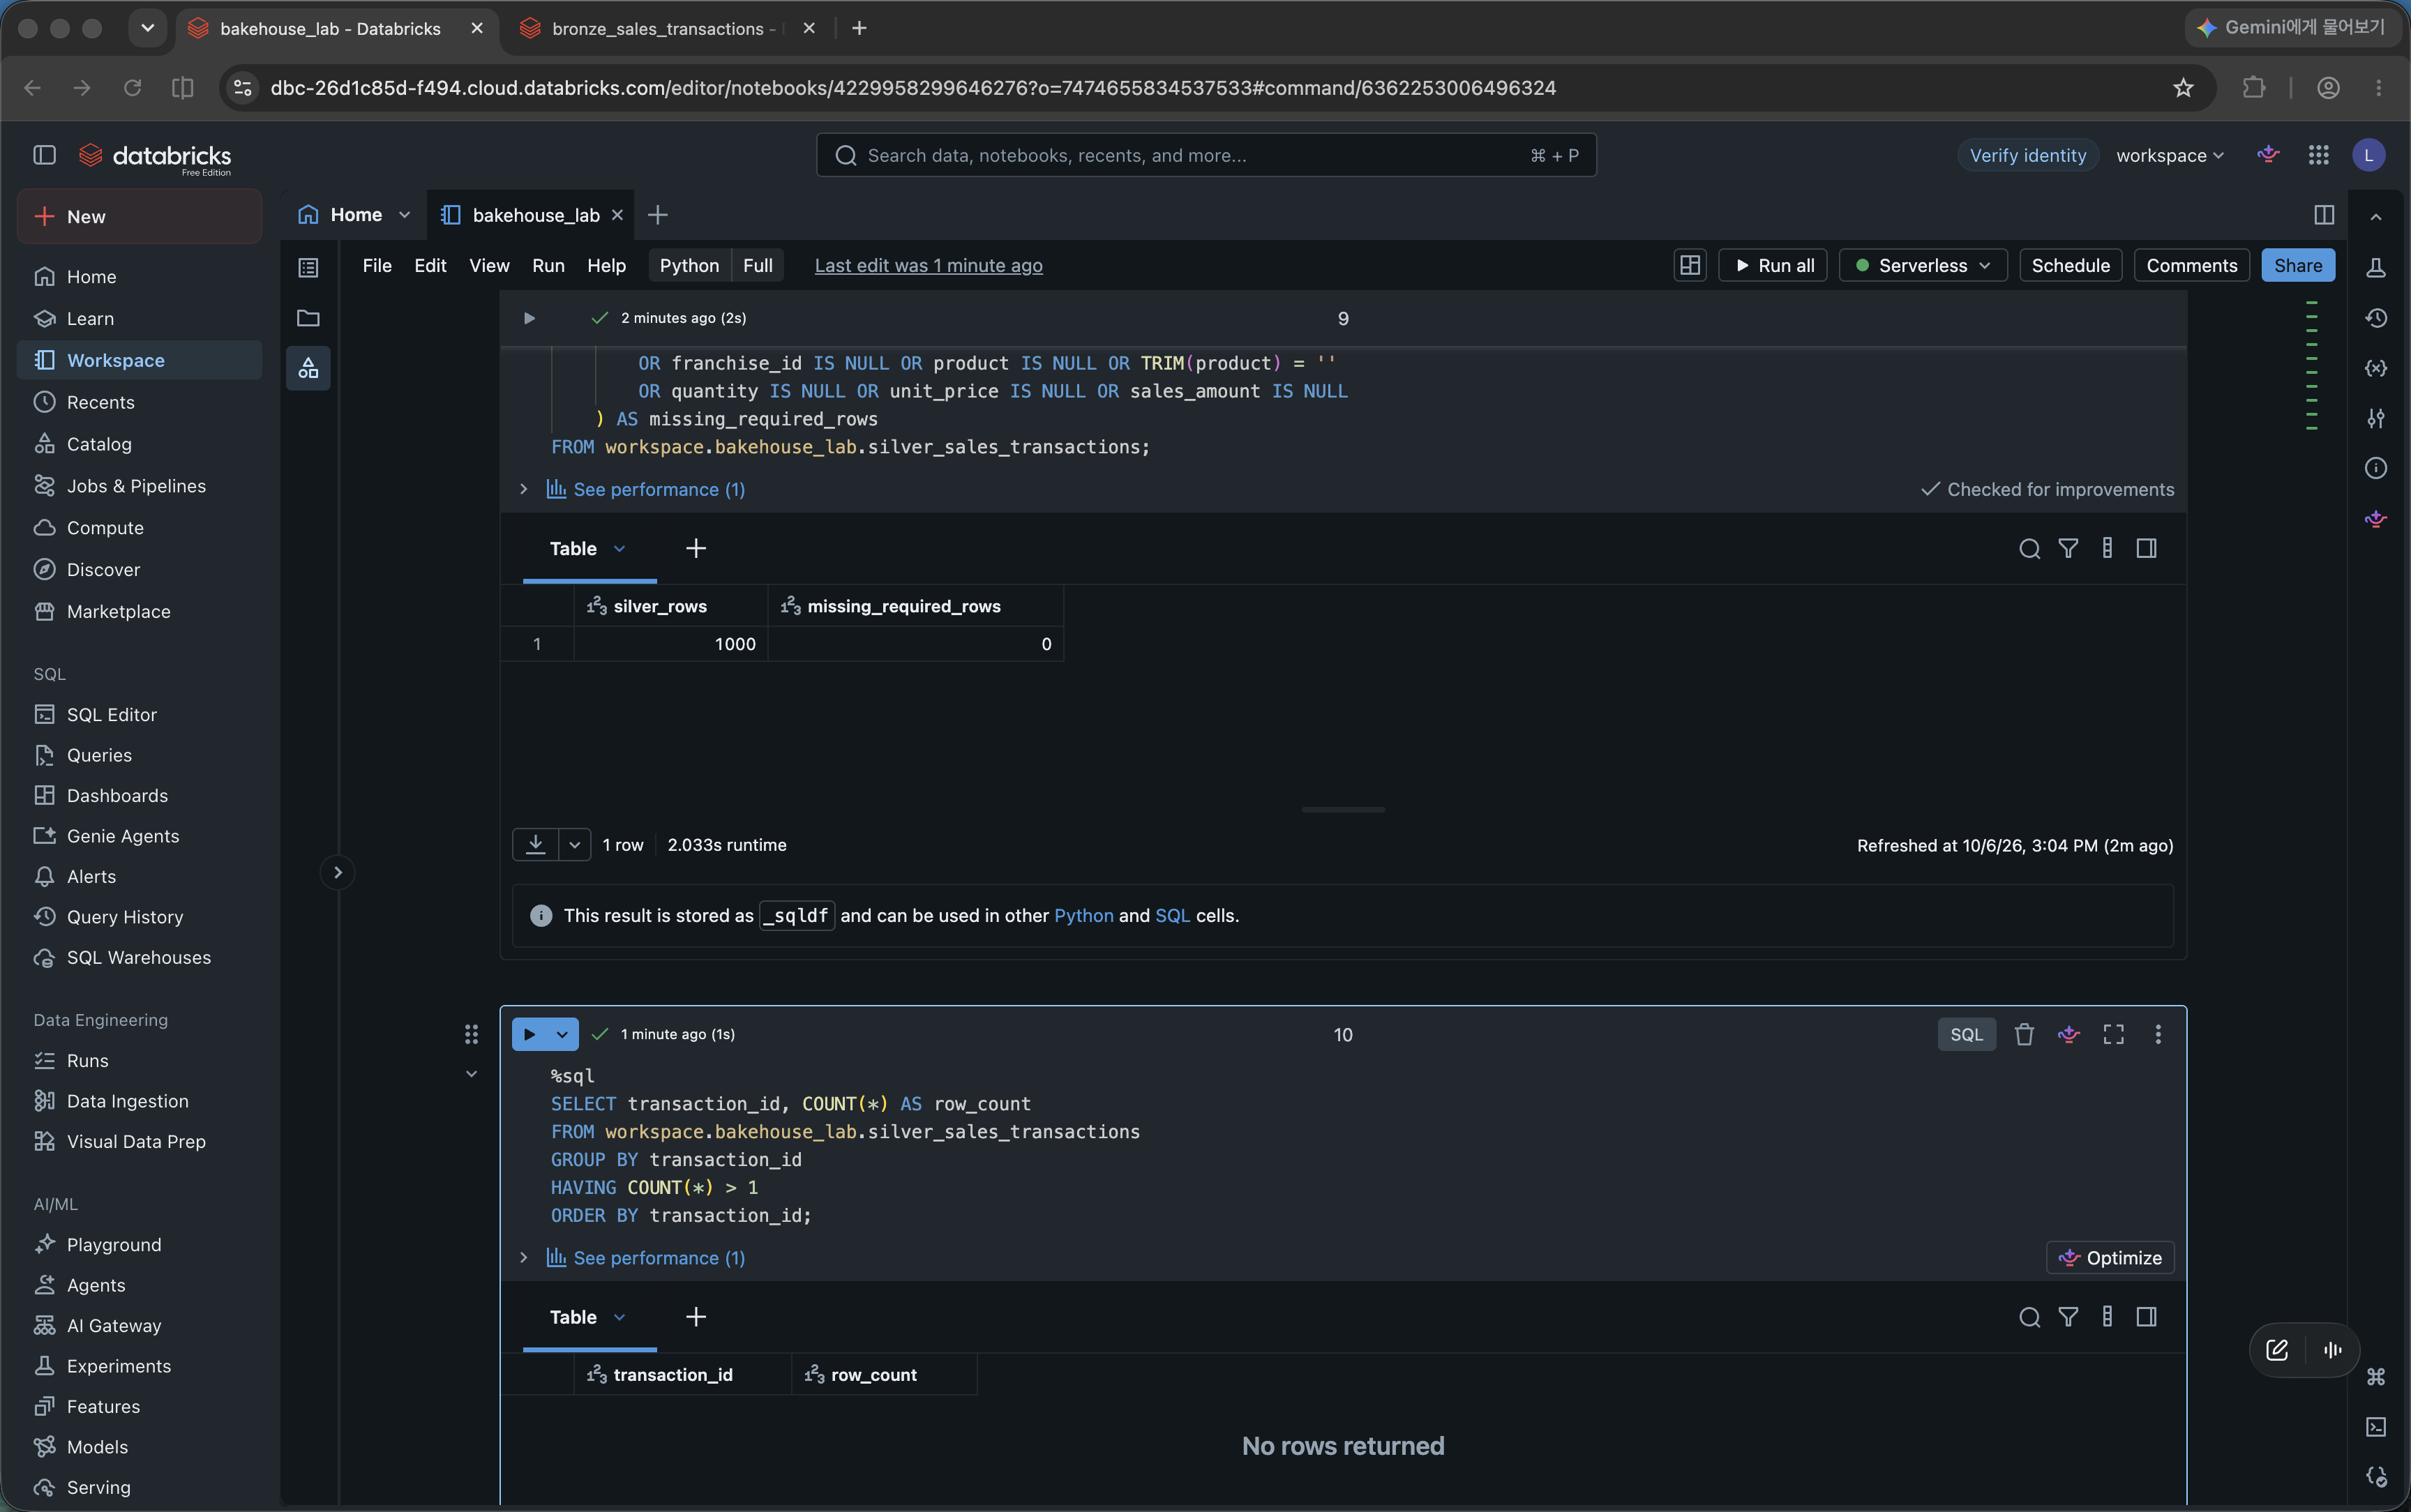This screenshot has height=1512, width=2411.
Task: Search within silver_rows results table
Action: 2029,548
